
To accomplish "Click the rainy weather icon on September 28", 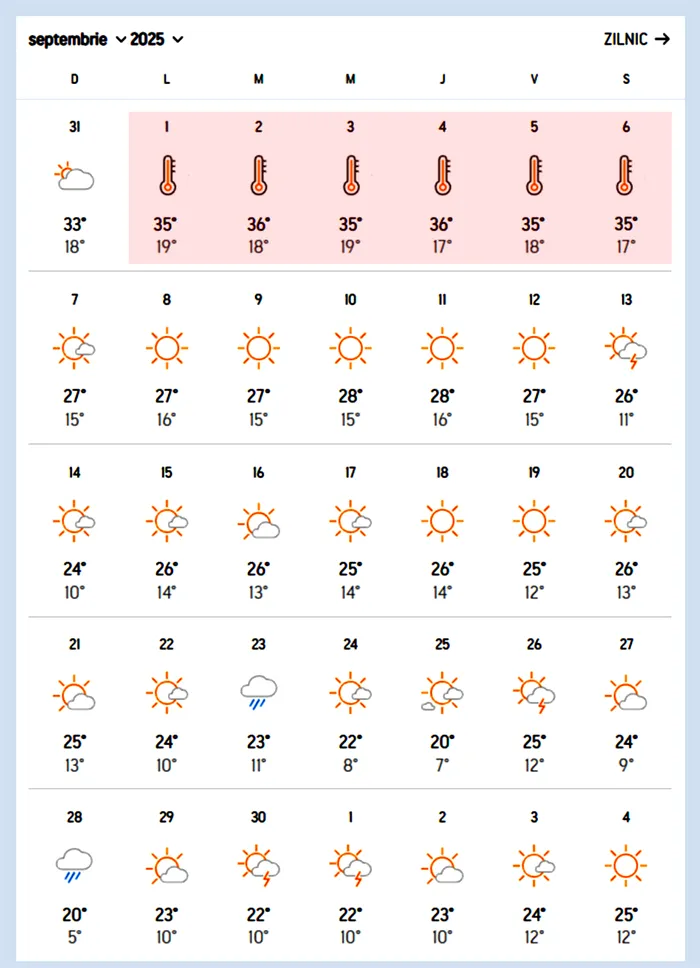I will coord(74,864).
